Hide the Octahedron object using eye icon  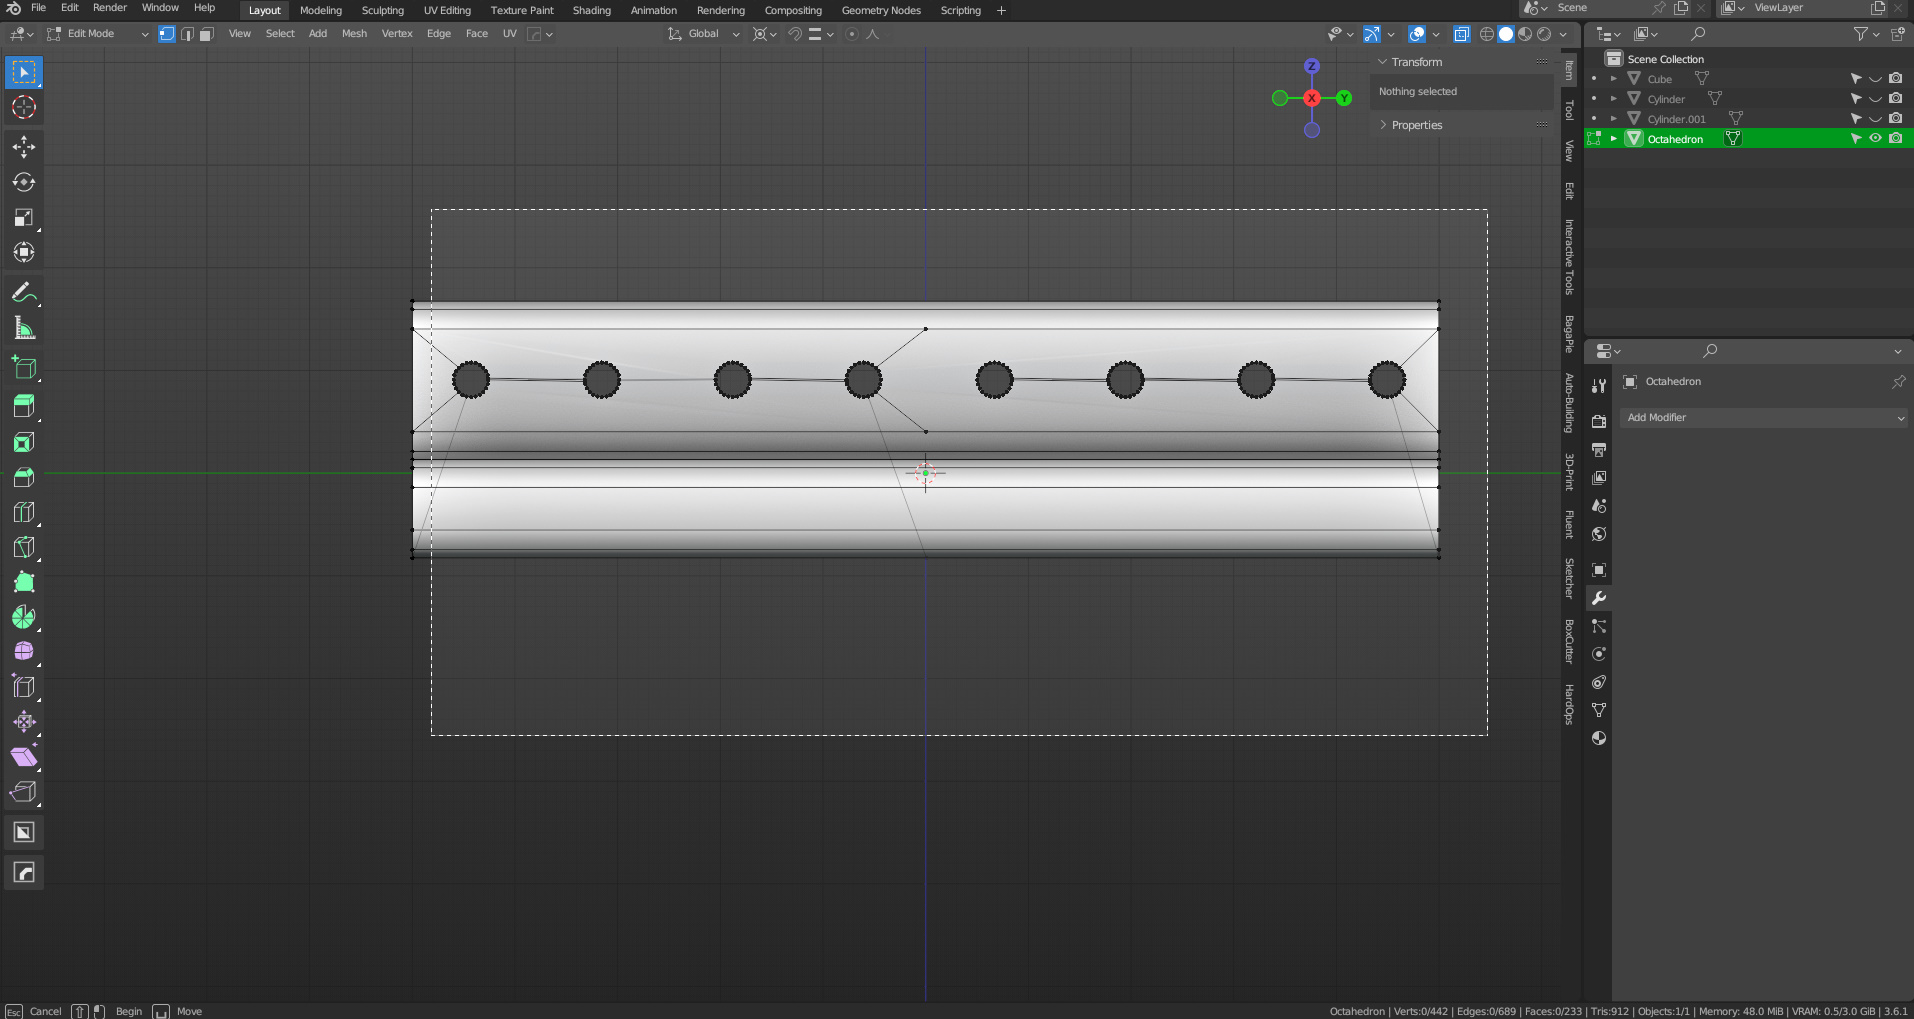coord(1876,139)
